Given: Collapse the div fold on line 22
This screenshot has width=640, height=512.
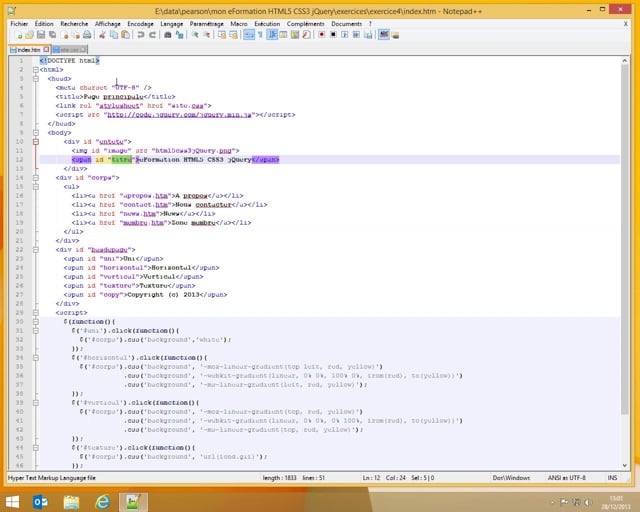Looking at the screenshot, I should [x=36, y=249].
